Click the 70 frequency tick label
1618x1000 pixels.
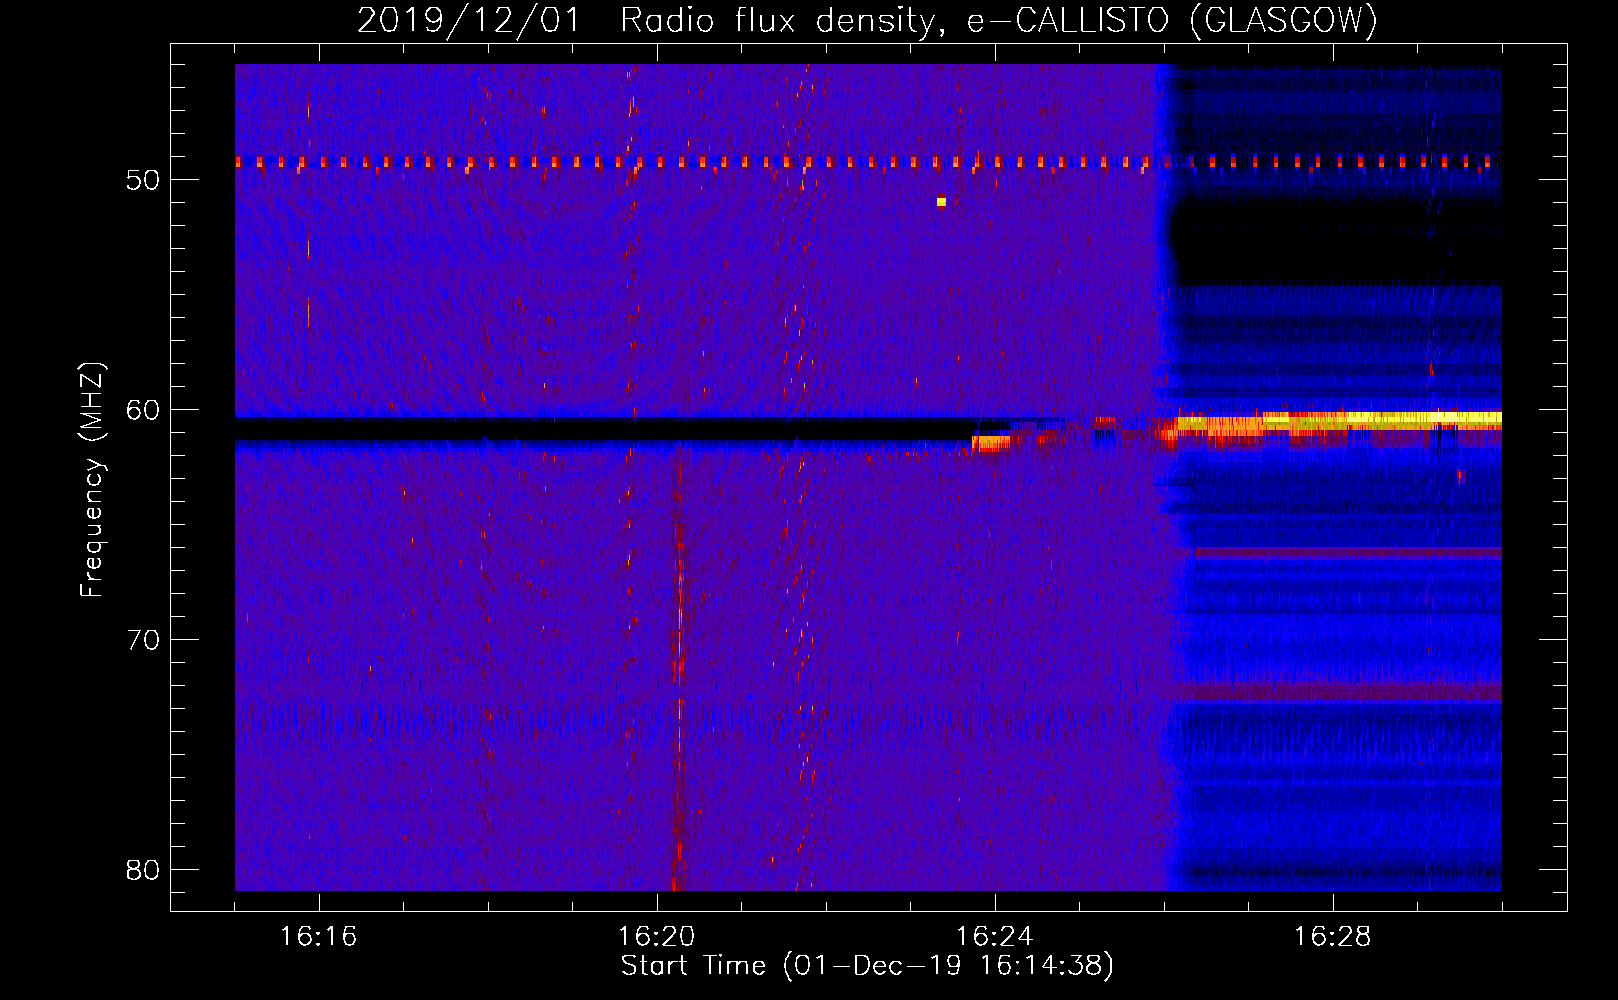click(143, 639)
